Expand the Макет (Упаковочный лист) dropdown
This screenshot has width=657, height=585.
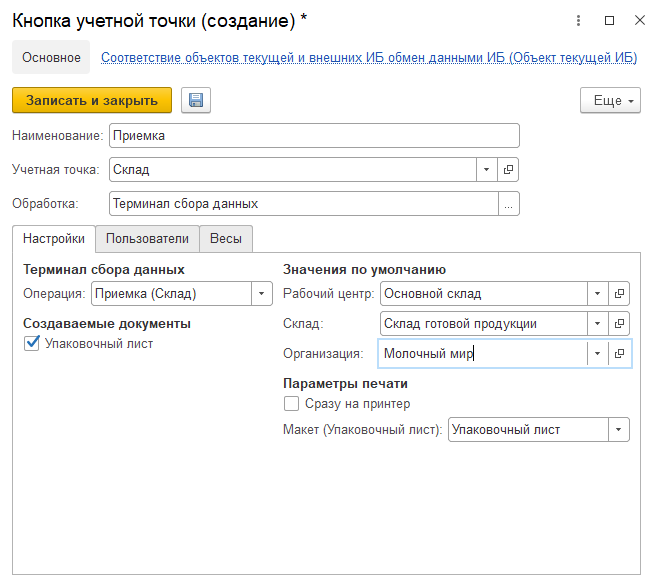(x=619, y=430)
